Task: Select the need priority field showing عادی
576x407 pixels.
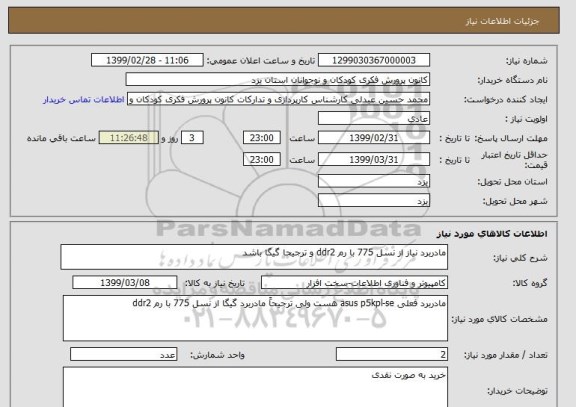Action: coord(374,119)
